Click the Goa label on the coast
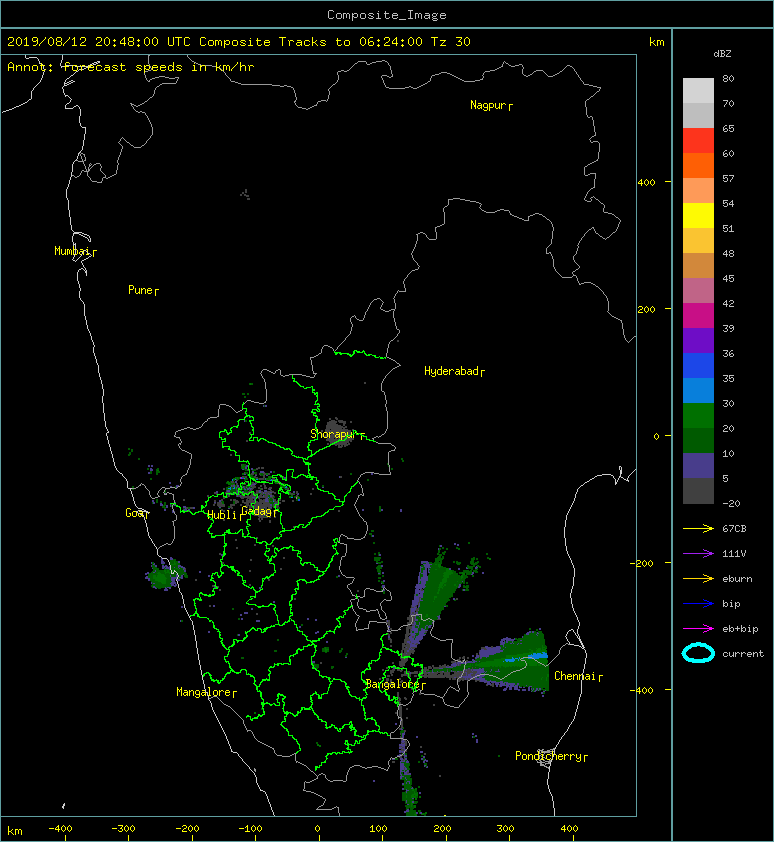This screenshot has width=774, height=842. click(135, 513)
